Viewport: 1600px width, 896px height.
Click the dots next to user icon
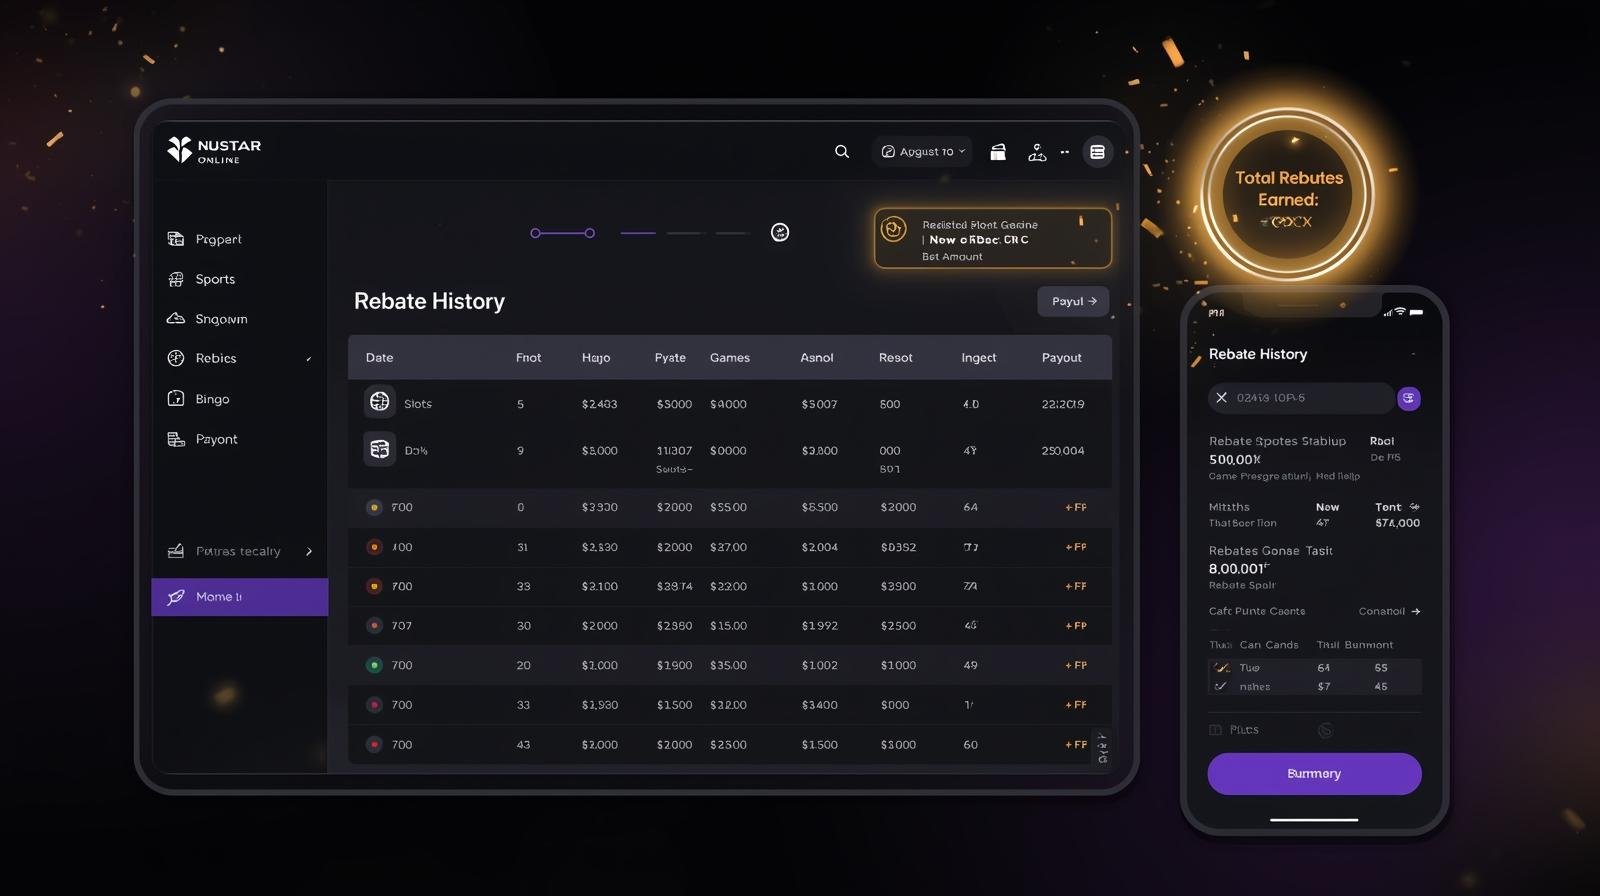click(1064, 152)
